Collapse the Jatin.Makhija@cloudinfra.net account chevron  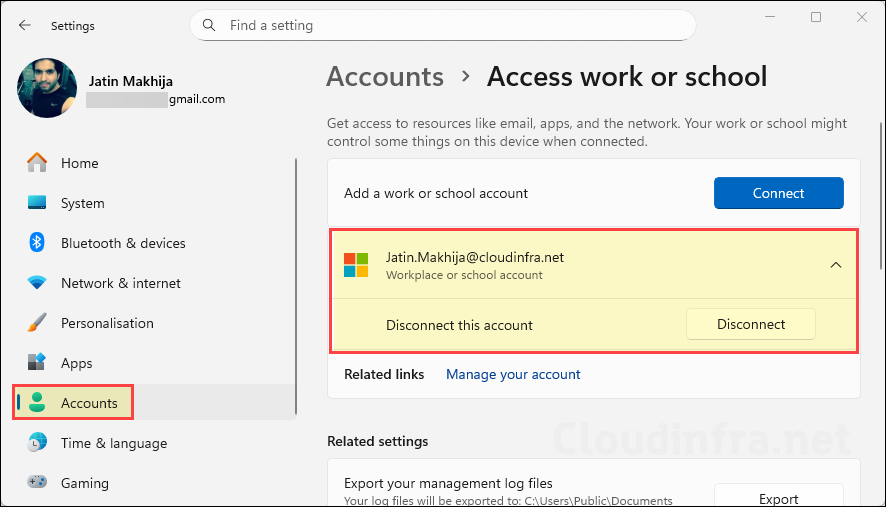836,265
